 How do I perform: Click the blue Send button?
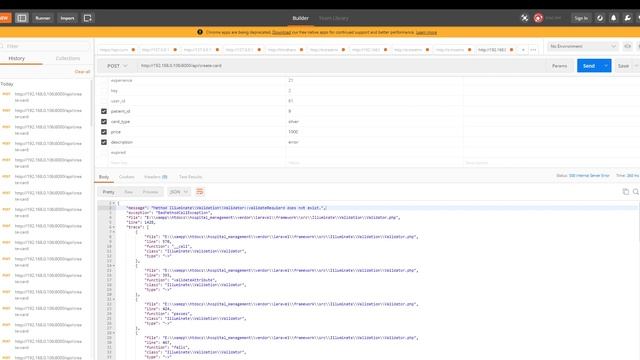[589, 66]
